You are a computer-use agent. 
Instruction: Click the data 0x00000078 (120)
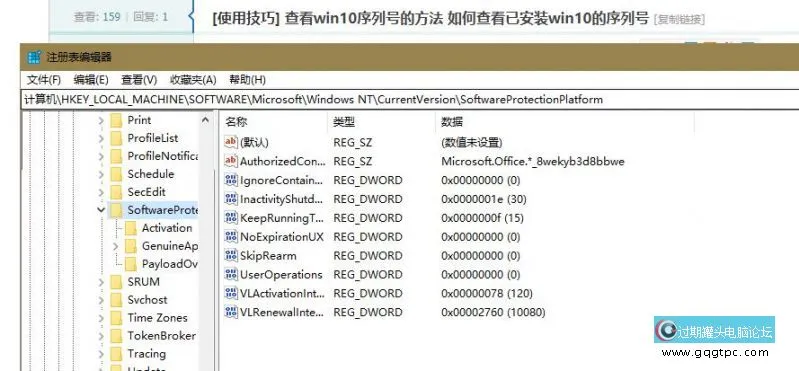487,293
